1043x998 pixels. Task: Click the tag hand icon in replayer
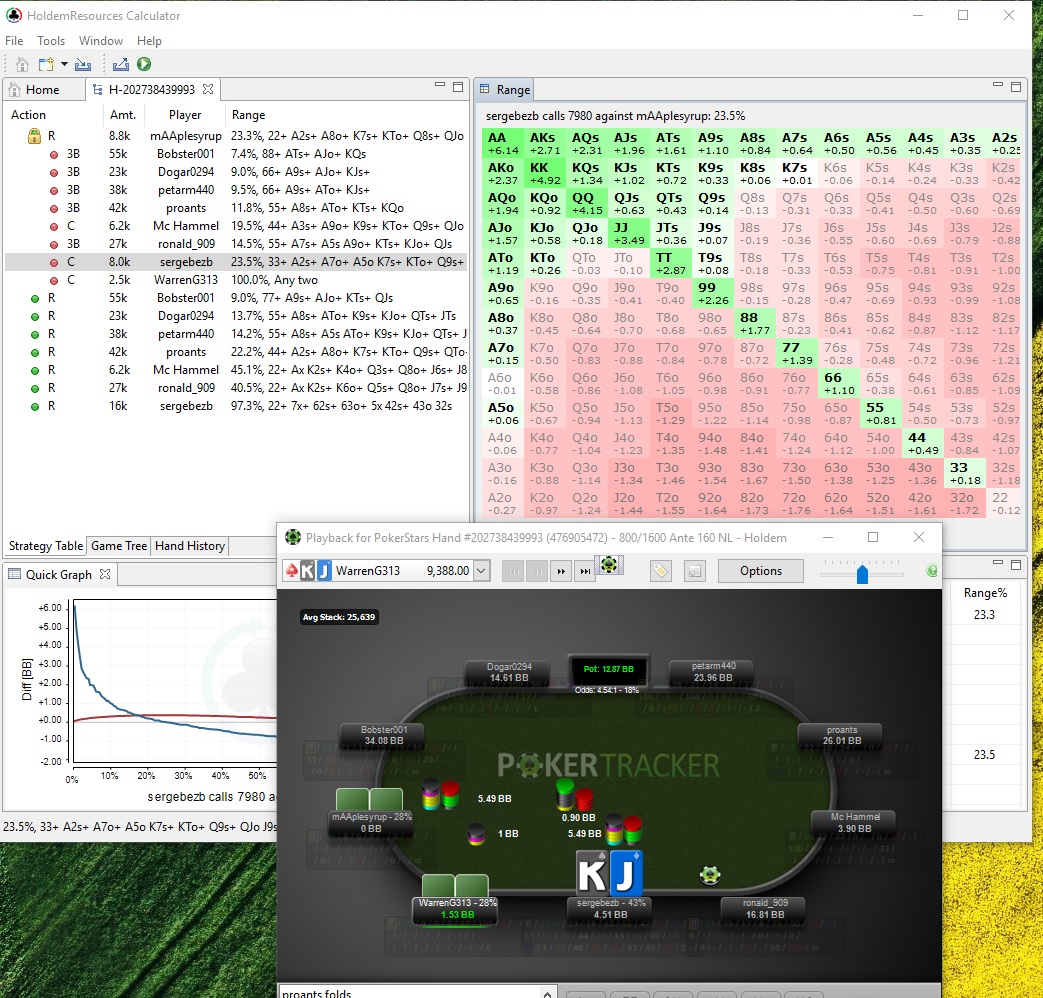(x=660, y=571)
